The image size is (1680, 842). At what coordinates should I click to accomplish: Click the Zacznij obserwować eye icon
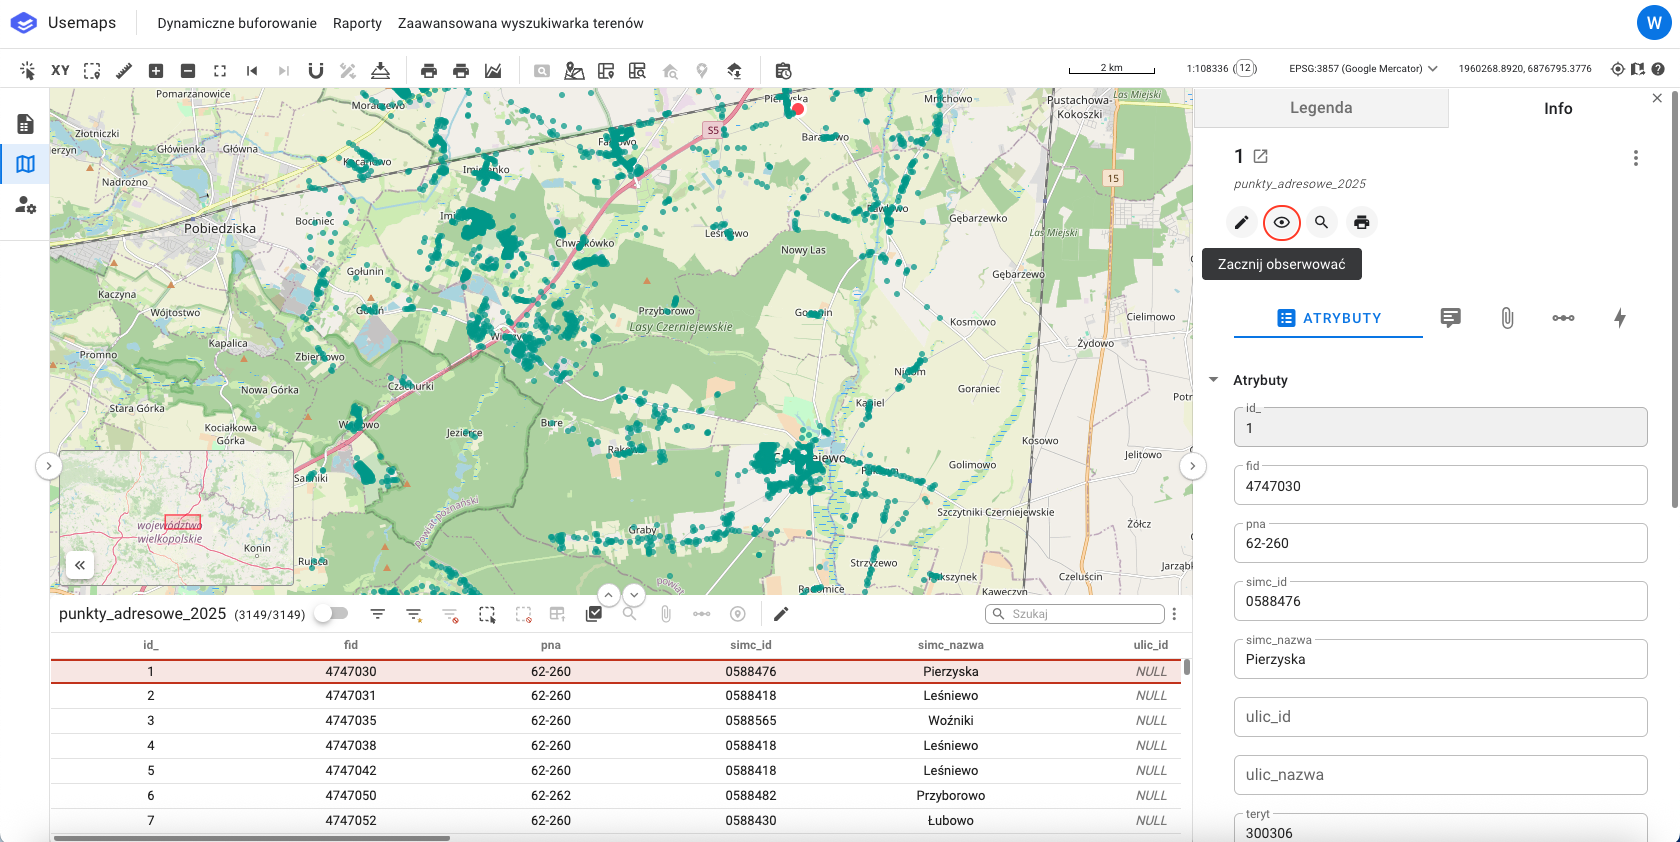1281,222
